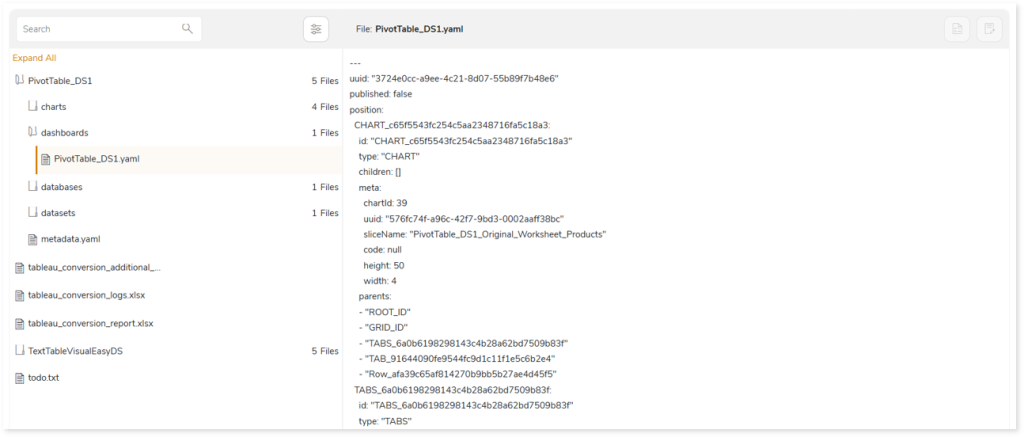Click the tableau_conversion_report.xlsx file icon
This screenshot has width=1024, height=437.
(20, 323)
